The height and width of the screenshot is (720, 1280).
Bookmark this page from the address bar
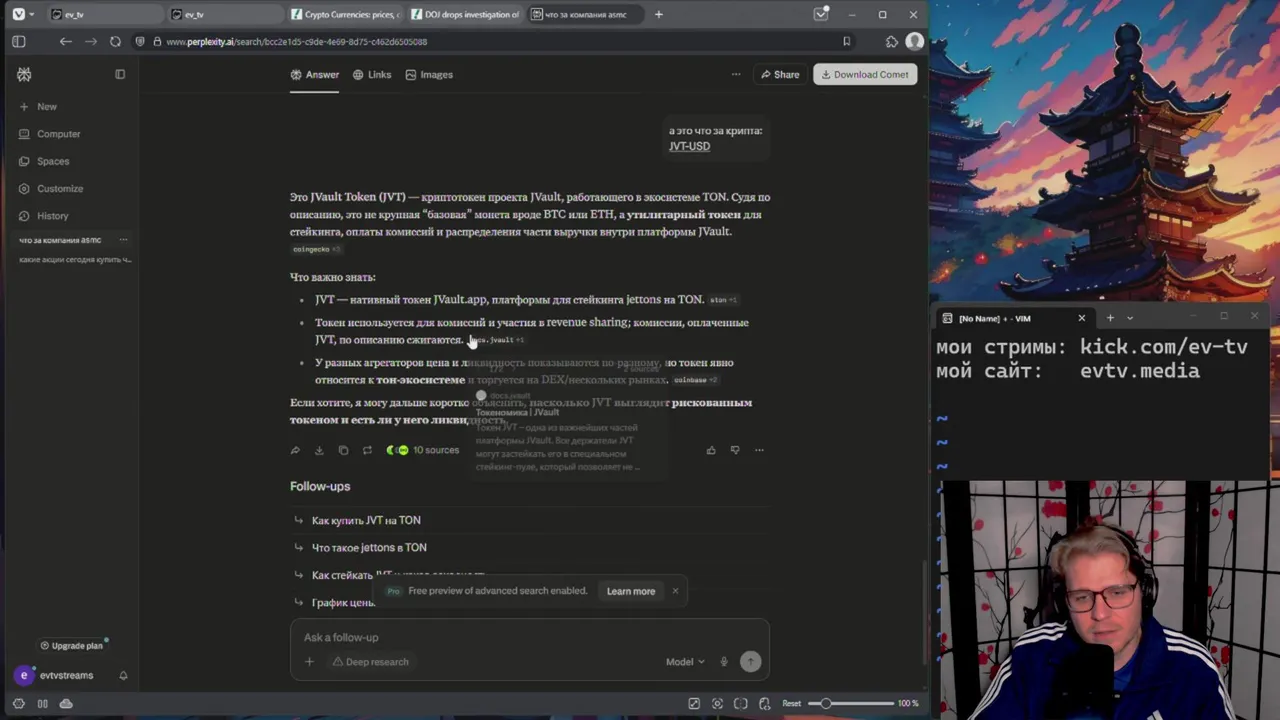(846, 41)
